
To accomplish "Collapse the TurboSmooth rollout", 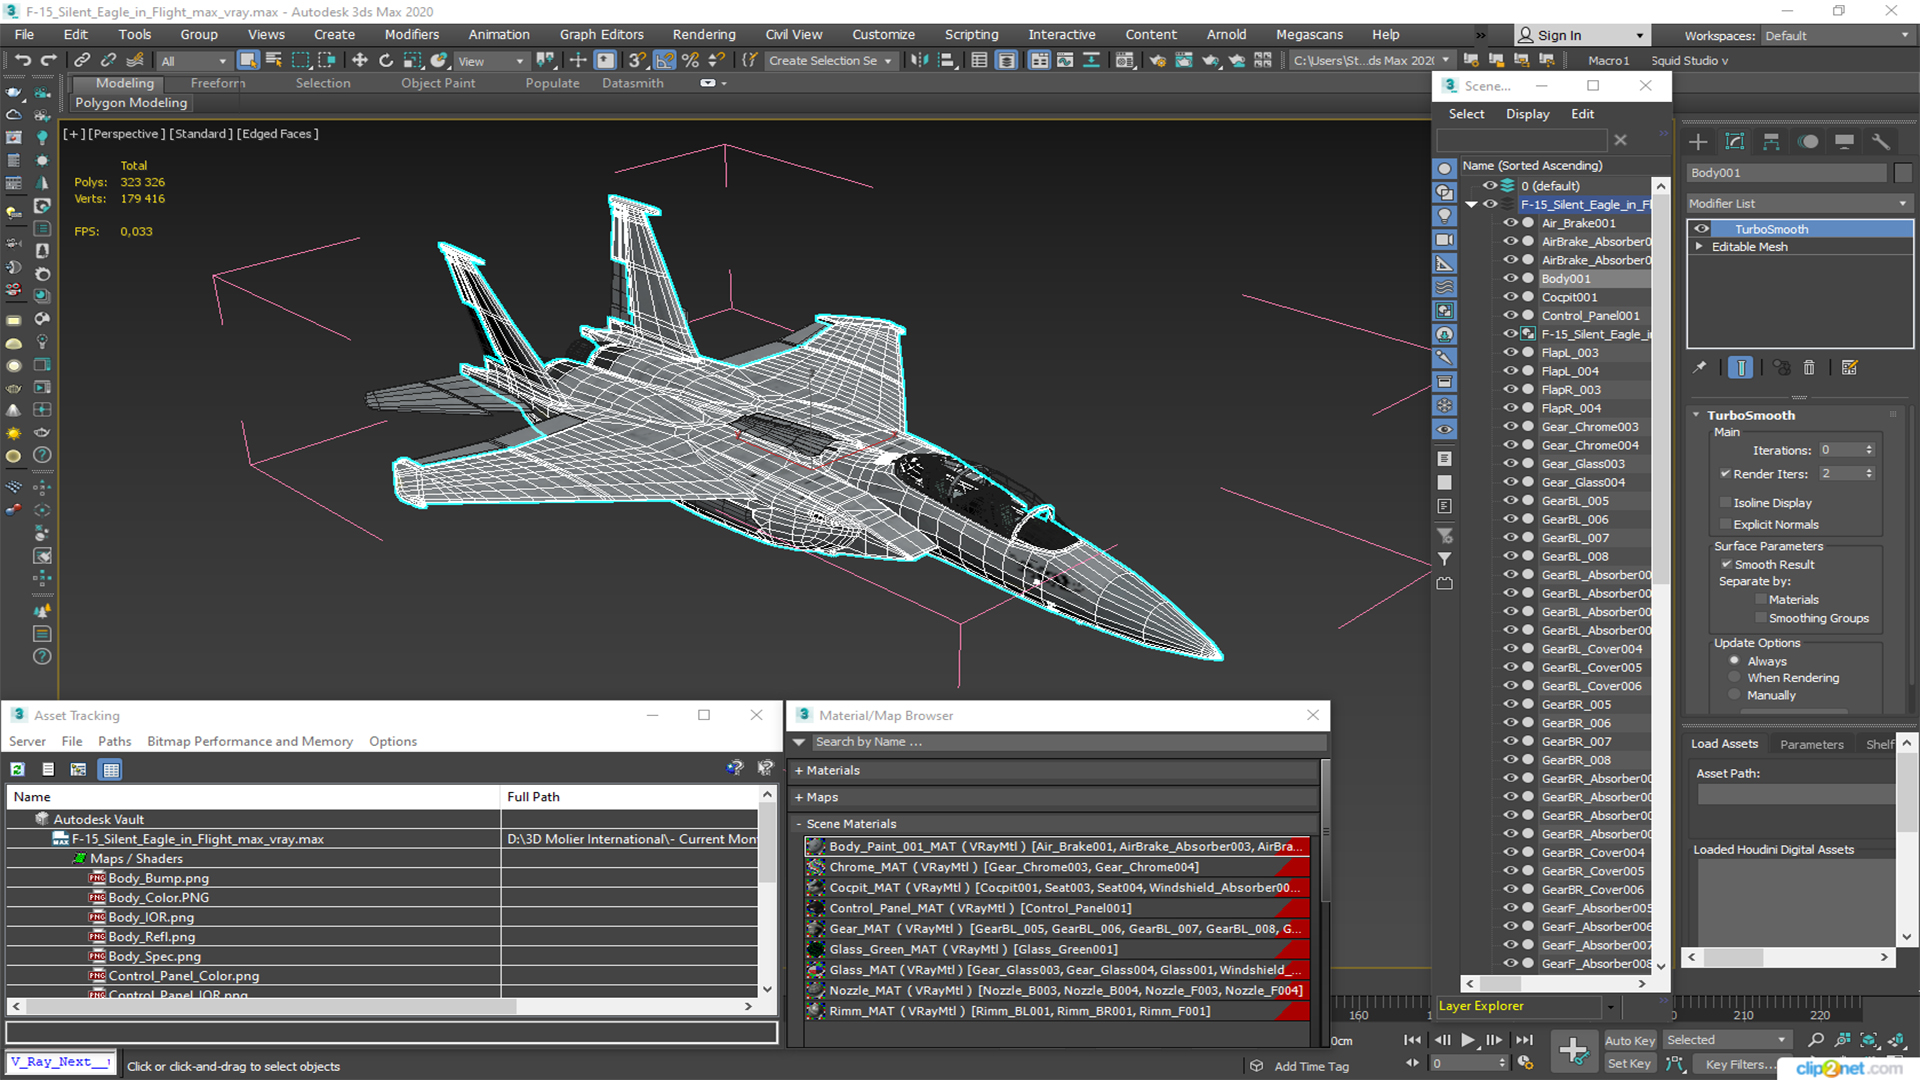I will pos(1697,415).
